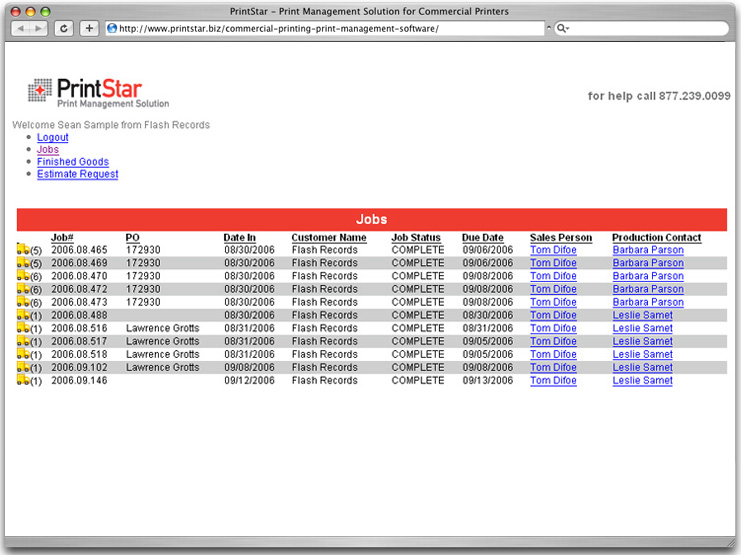The height and width of the screenshot is (555, 741).
Task: Click Tom Difoe for job 2006.08.469
Action: [553, 263]
